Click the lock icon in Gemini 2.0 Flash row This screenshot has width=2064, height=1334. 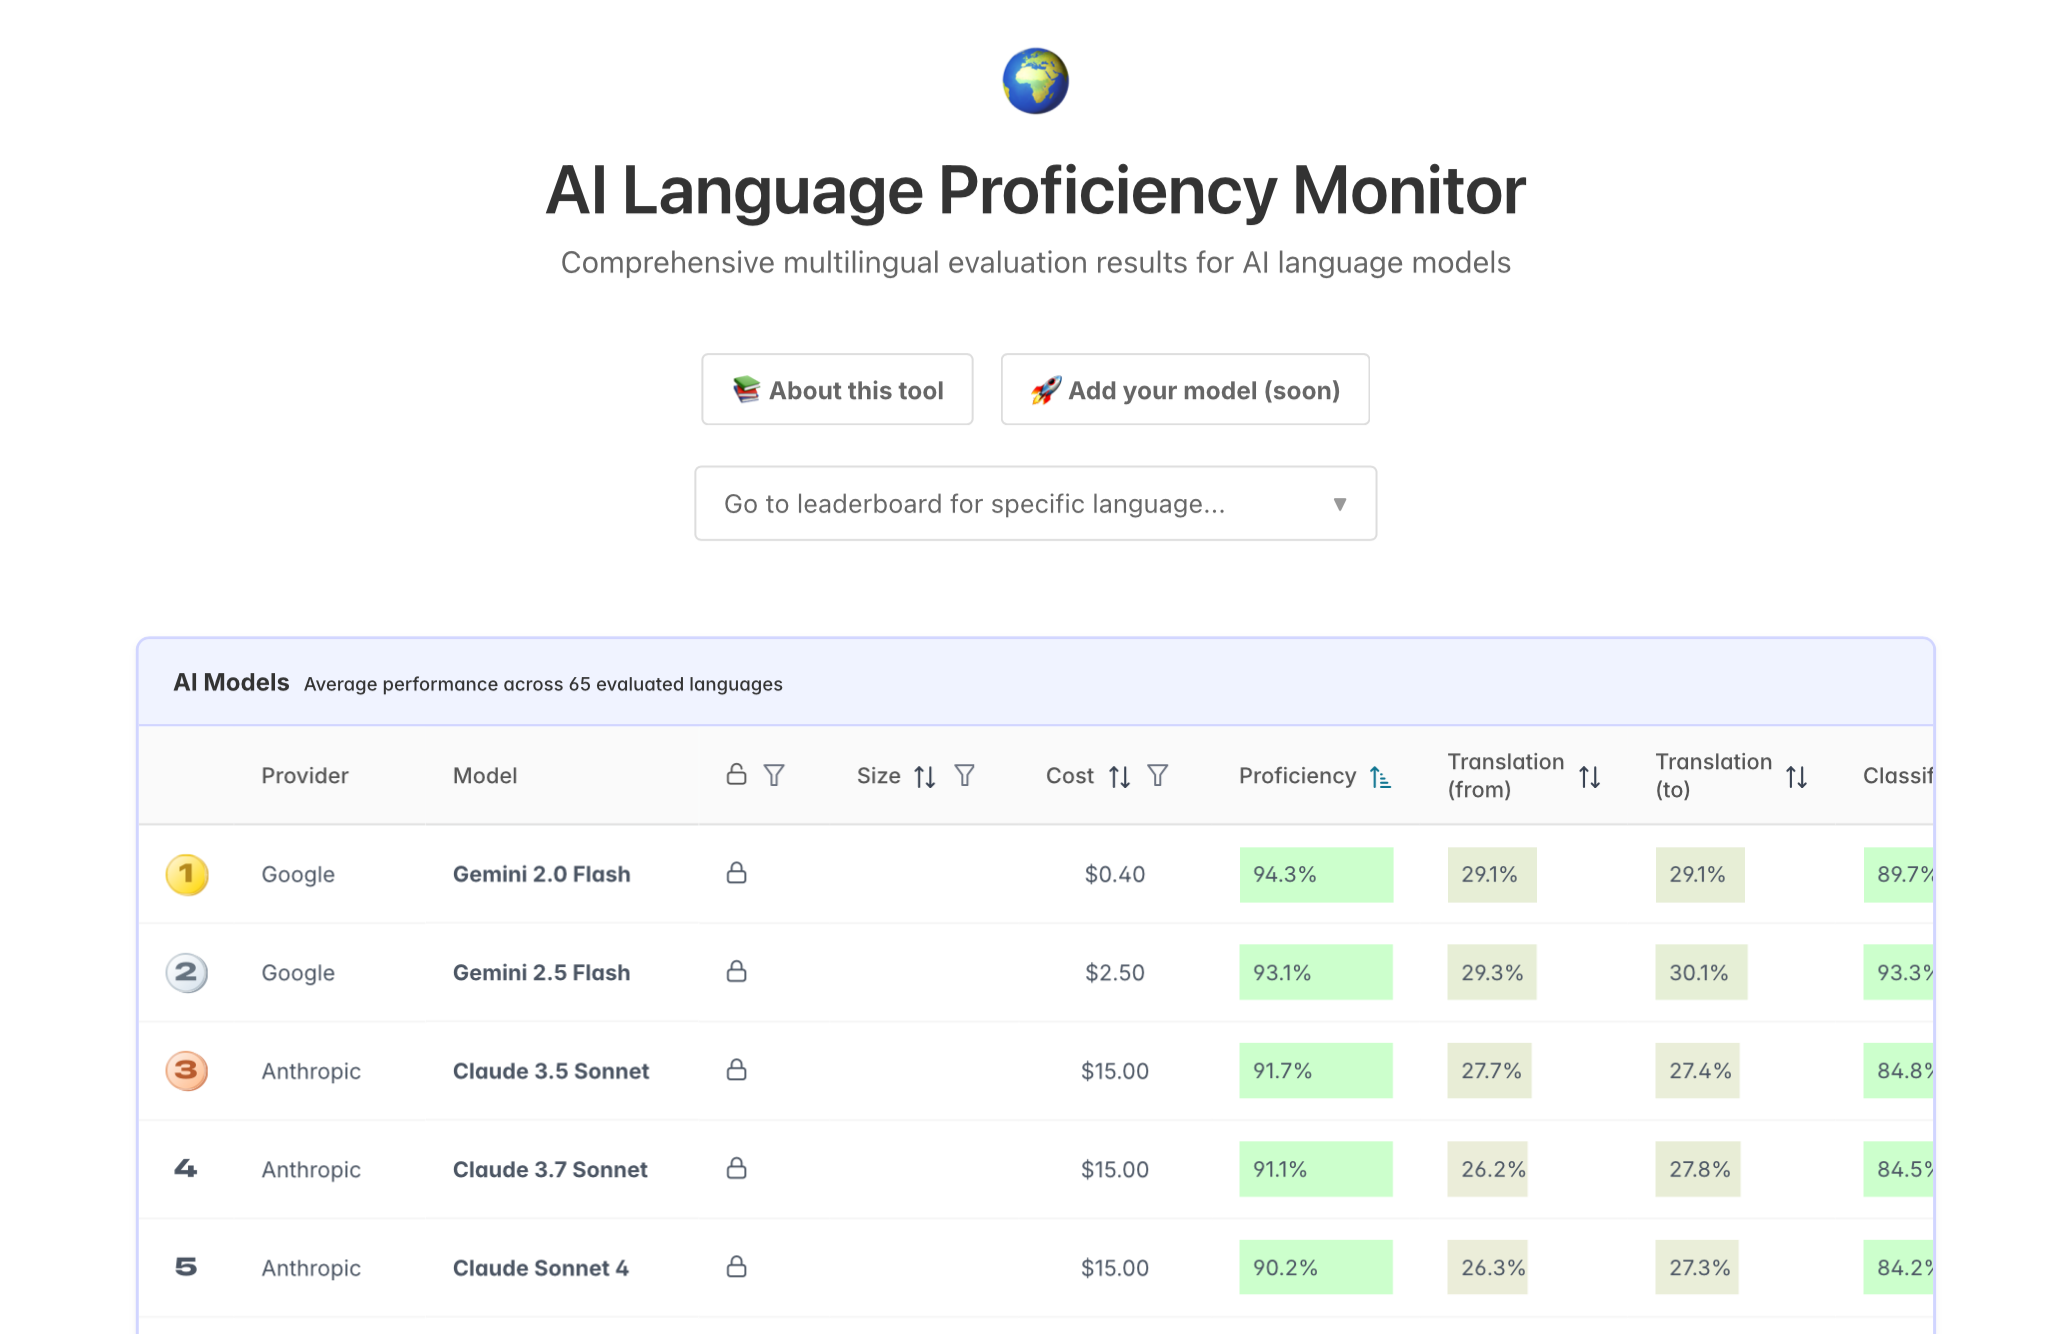(736, 873)
